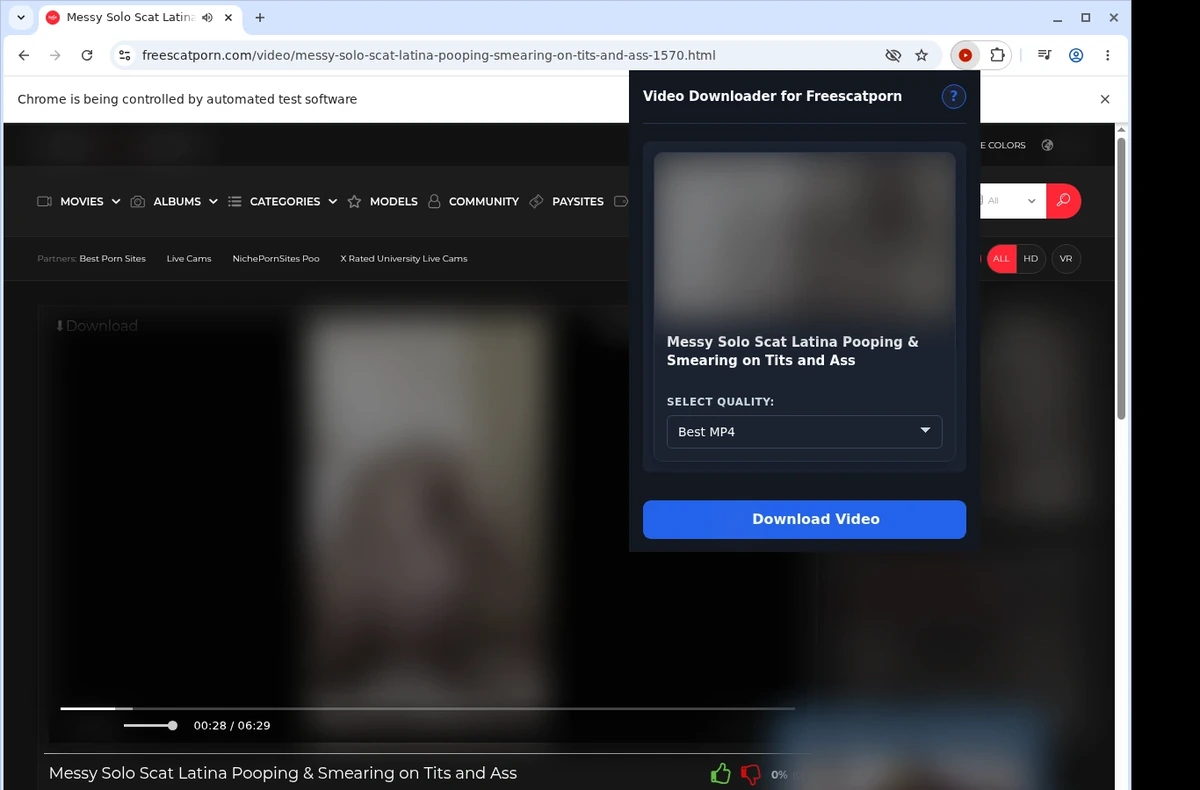The width and height of the screenshot is (1200, 790).
Task: Close the current browser tab
Action: (228, 17)
